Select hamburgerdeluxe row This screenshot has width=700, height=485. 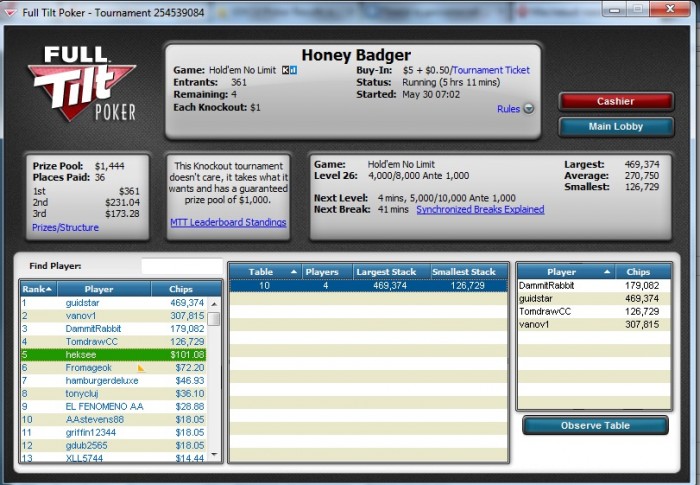pos(114,380)
